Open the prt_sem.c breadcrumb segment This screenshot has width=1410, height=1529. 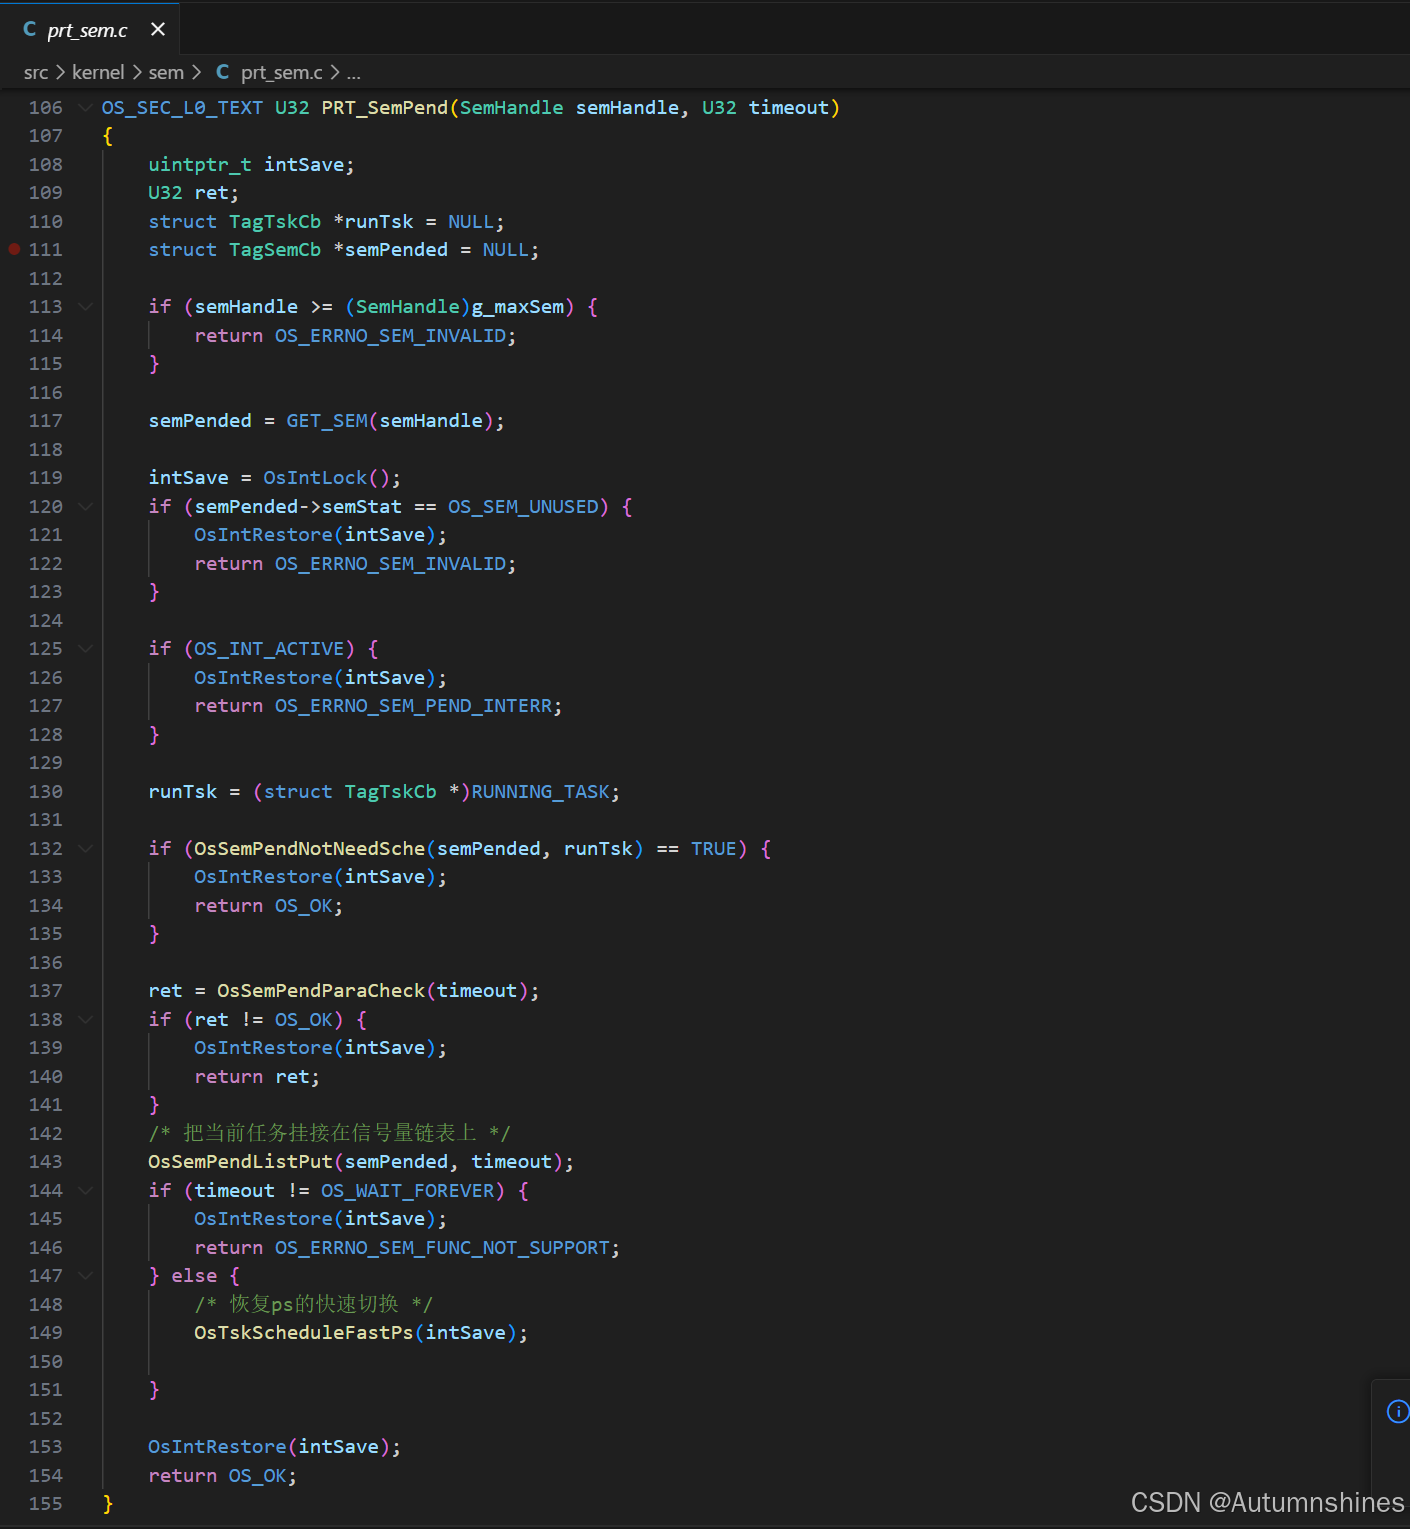281,72
